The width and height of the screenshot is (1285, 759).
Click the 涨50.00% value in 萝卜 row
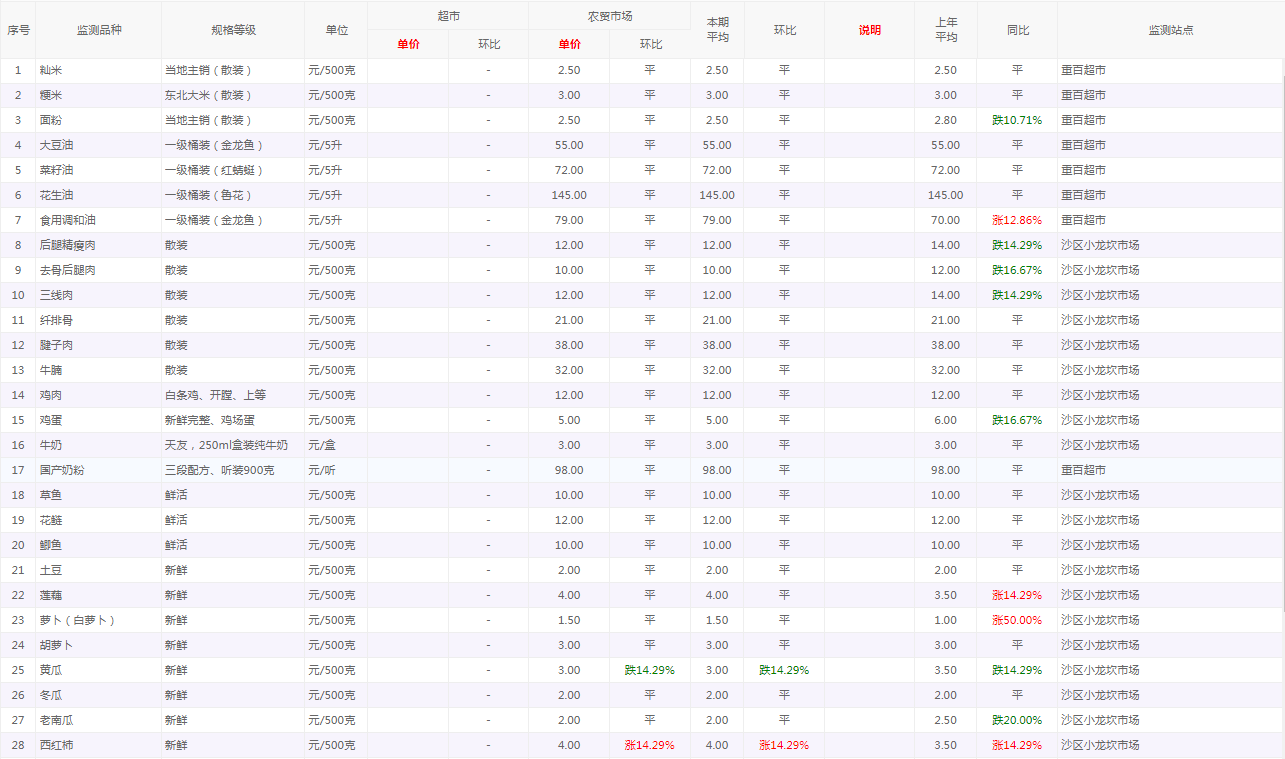click(1017, 620)
